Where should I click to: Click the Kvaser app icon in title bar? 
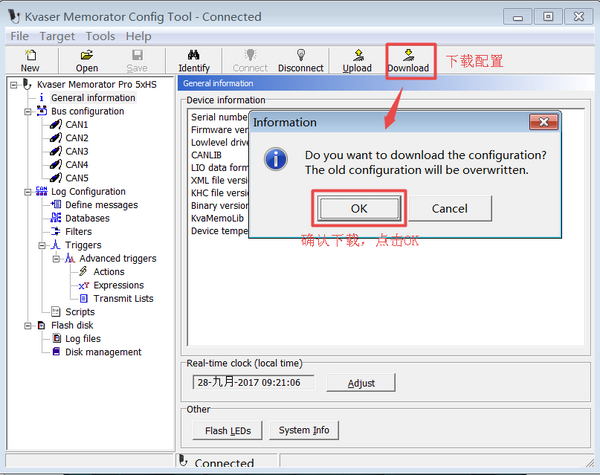[14, 16]
